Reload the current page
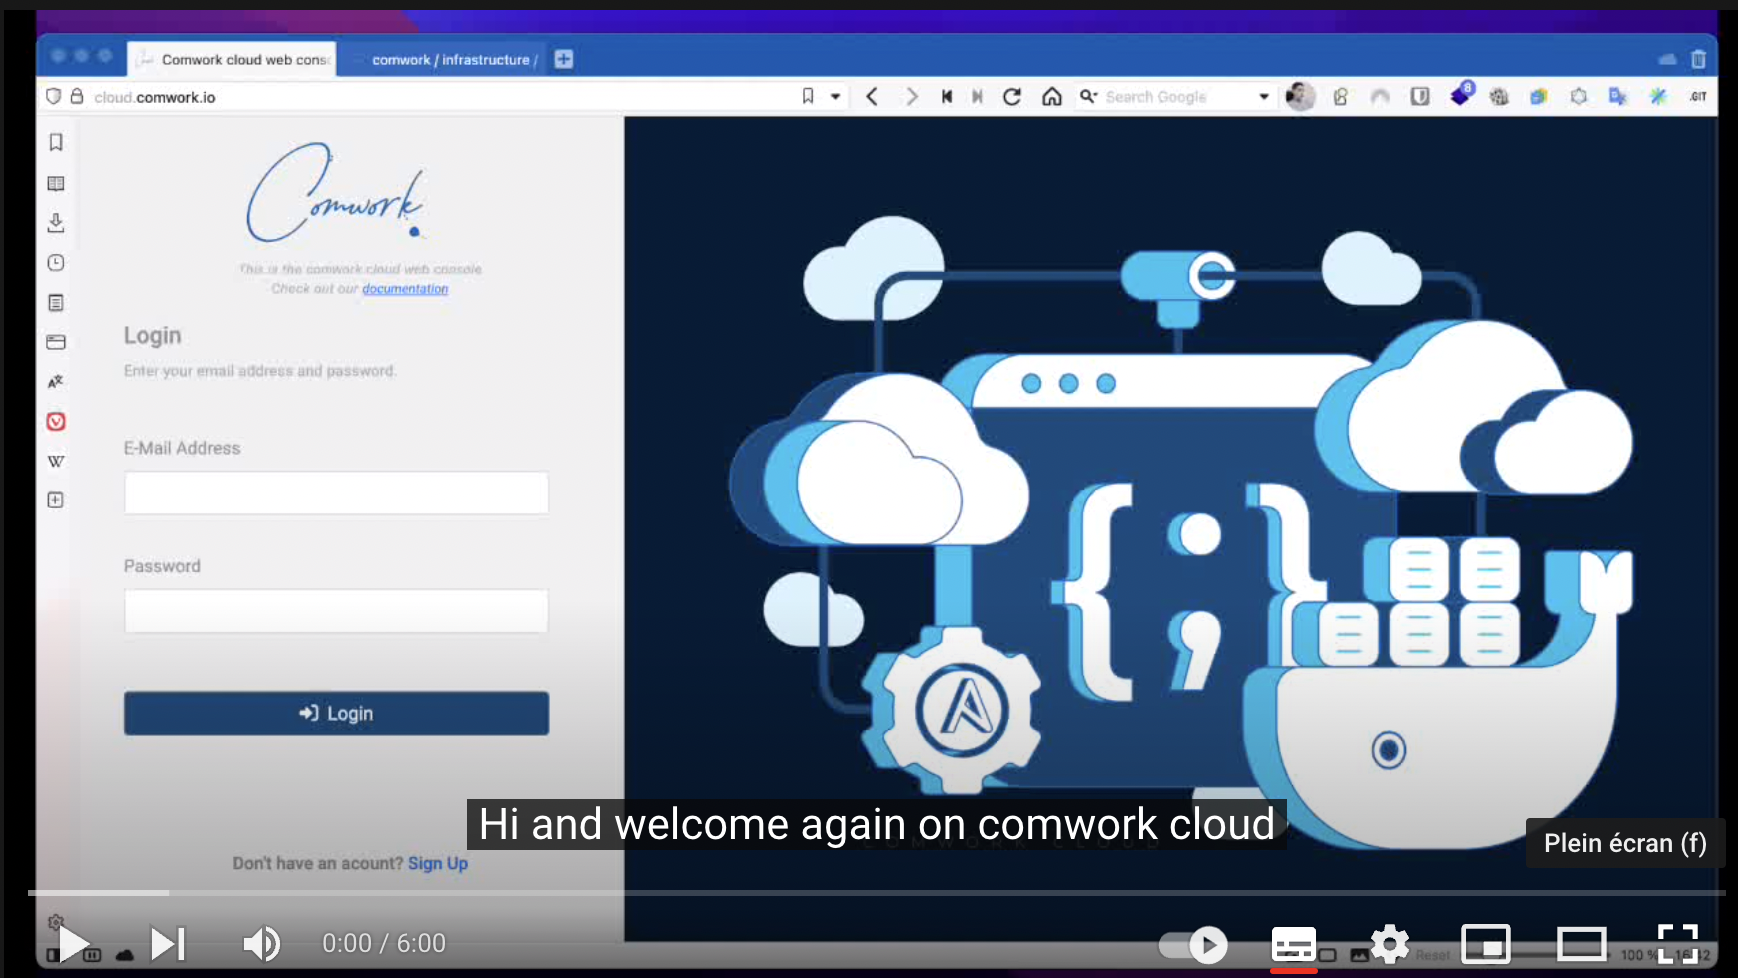The image size is (1738, 978). click(x=1012, y=96)
